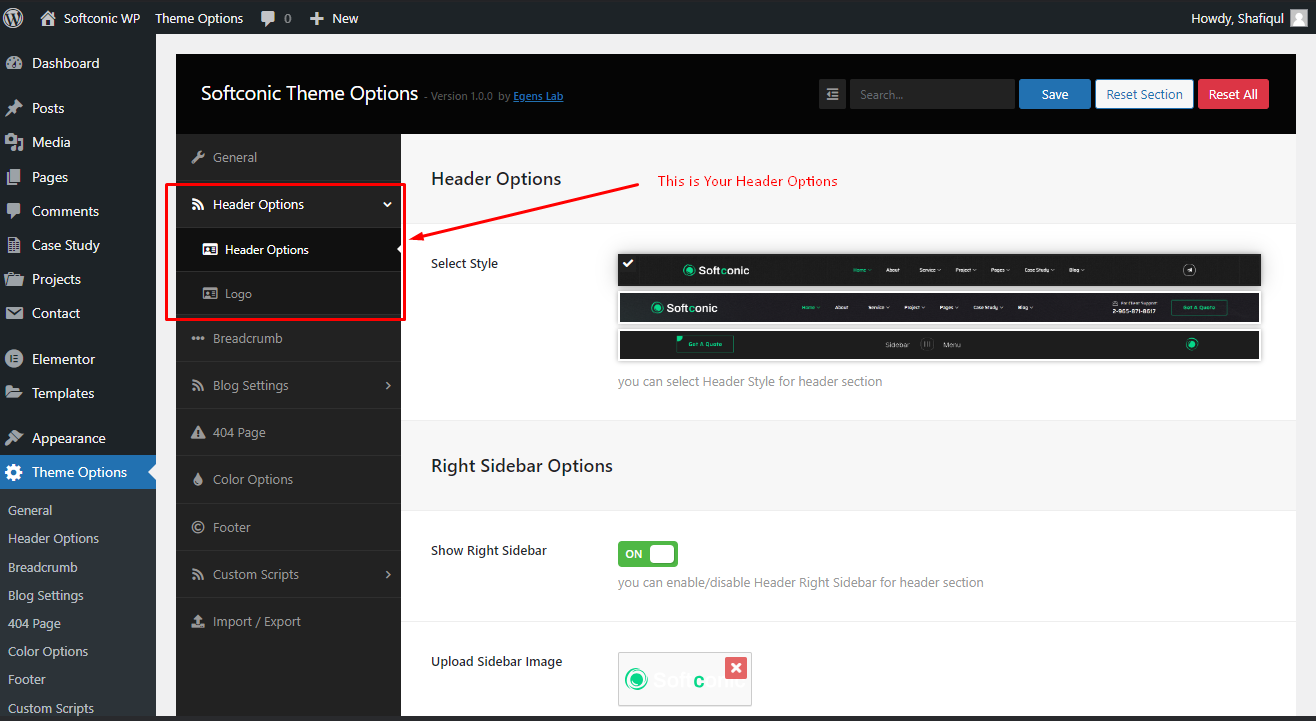Open the Breadcrumb section in options panel
Screen dimensions: 1316x721
click(x=288, y=338)
